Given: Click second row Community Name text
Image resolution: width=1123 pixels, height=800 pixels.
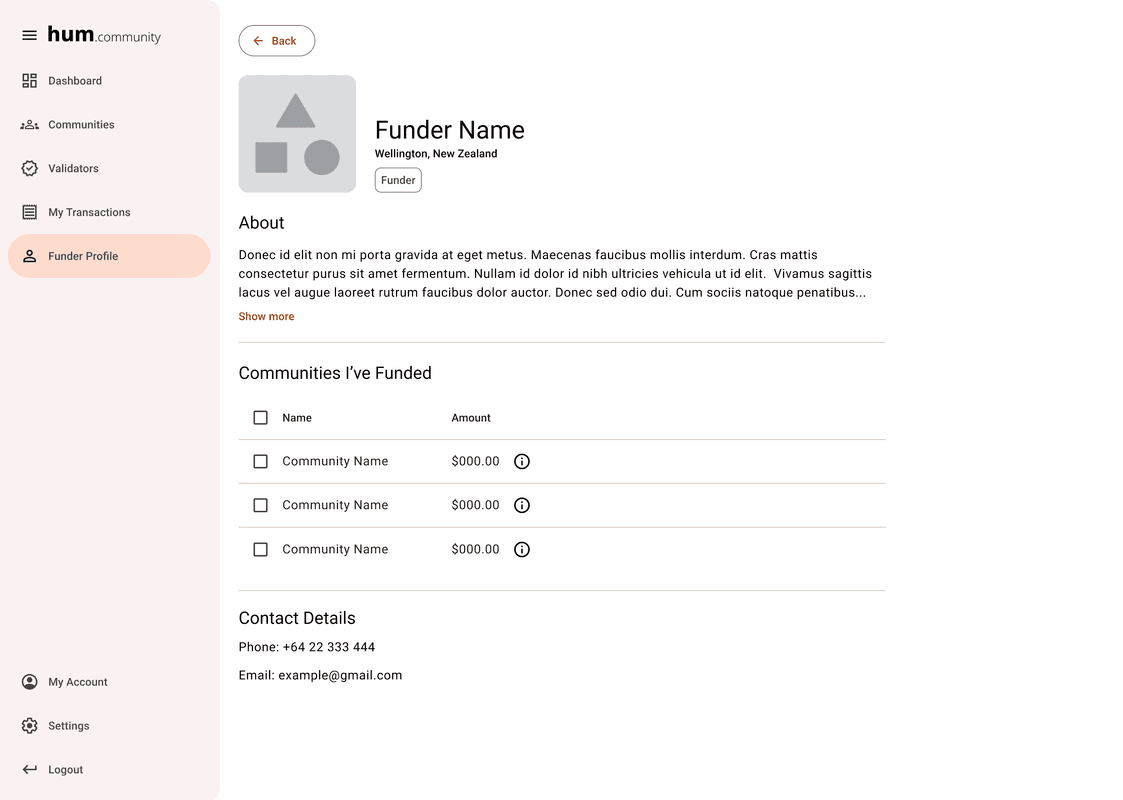Looking at the screenshot, I should 335,505.
